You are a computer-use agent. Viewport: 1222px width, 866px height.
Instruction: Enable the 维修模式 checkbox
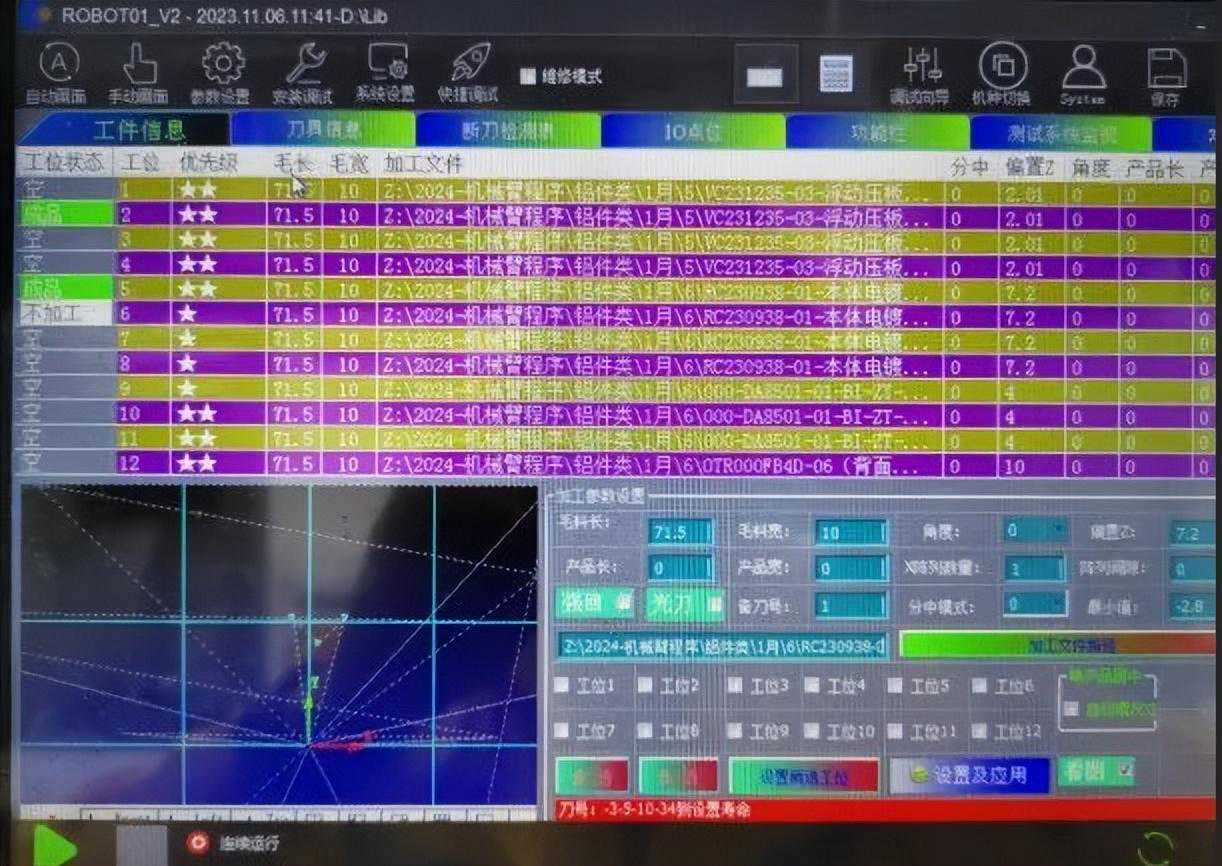coord(528,76)
